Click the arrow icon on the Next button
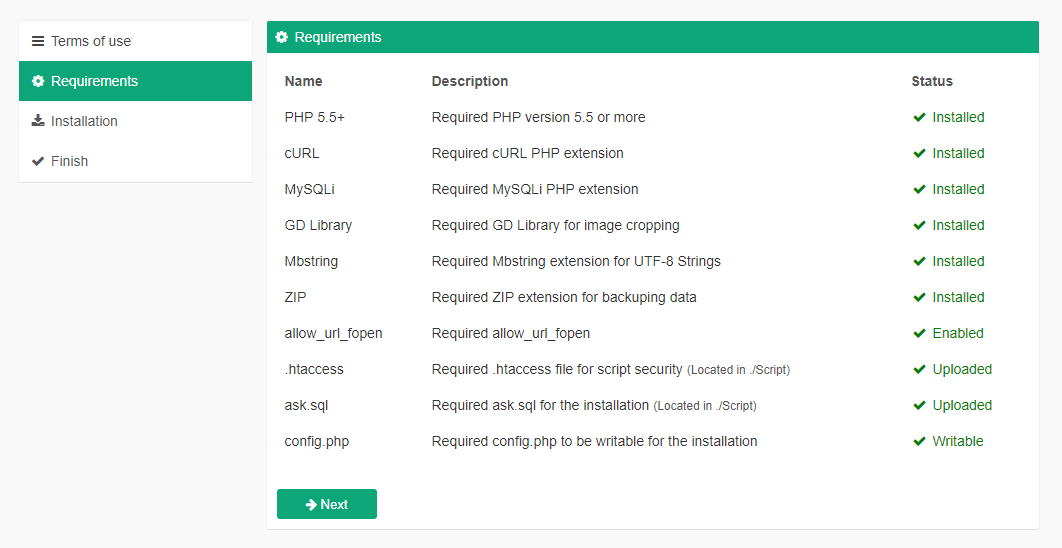 pyautogui.click(x=311, y=505)
